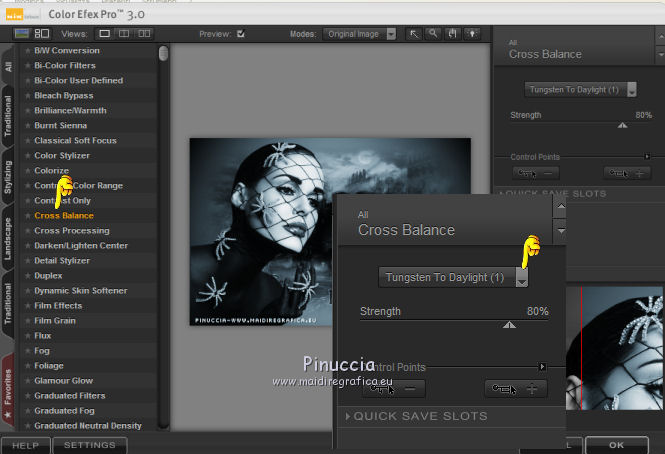The image size is (665, 454).
Task: Switch to the Favorites side tab
Action: [x=8, y=392]
